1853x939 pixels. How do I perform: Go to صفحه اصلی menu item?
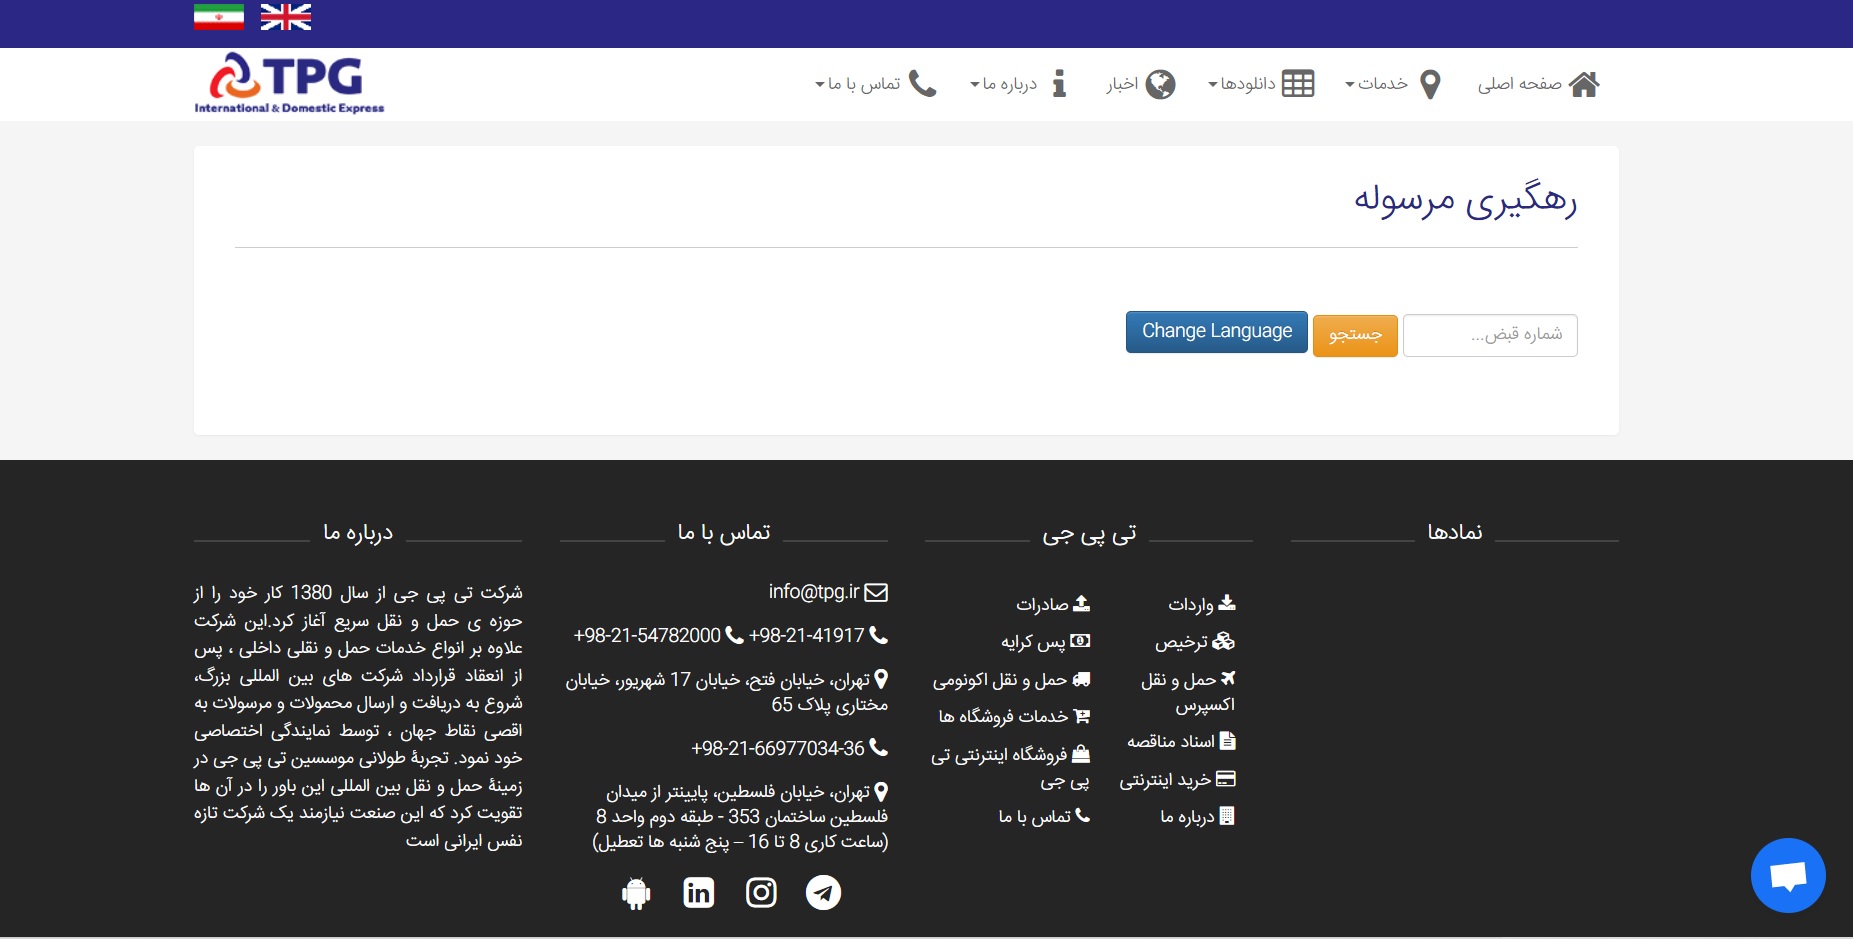[x=1519, y=84]
